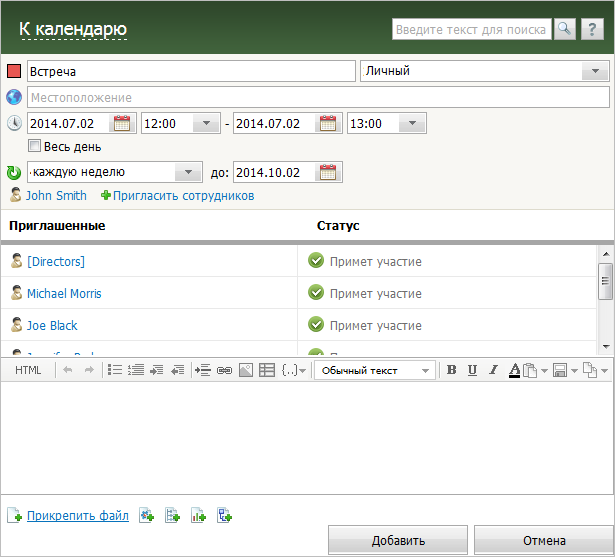Screen dimensions: 615x557
Task: Click 'Прикрепить файл' link
Action: (x=78, y=516)
